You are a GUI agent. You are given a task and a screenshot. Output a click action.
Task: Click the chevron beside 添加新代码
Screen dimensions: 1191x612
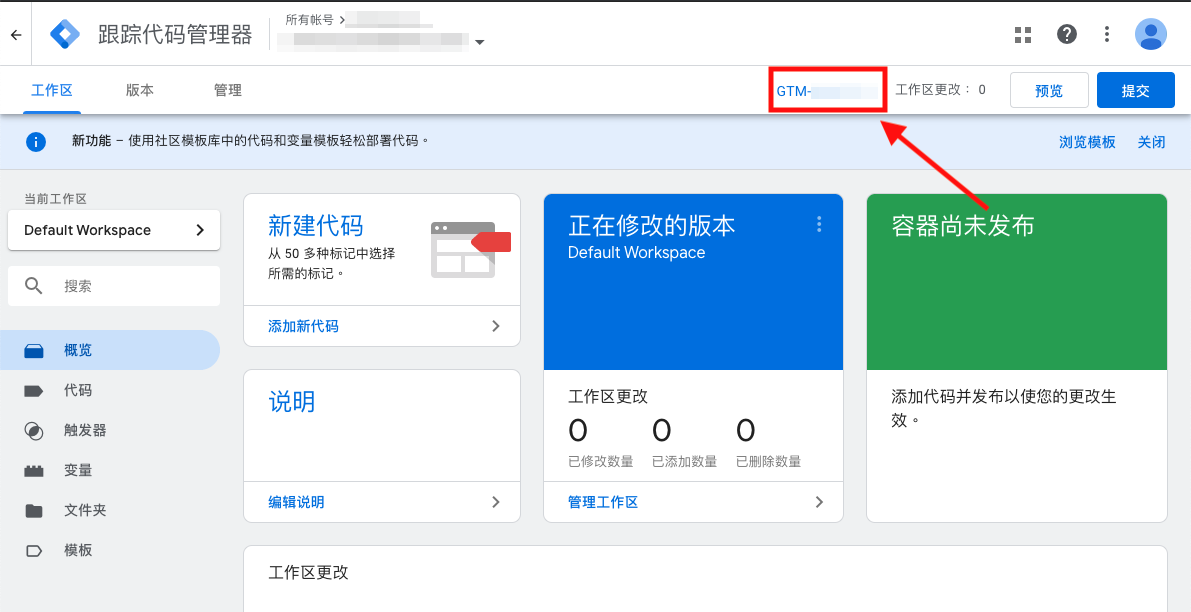point(496,327)
